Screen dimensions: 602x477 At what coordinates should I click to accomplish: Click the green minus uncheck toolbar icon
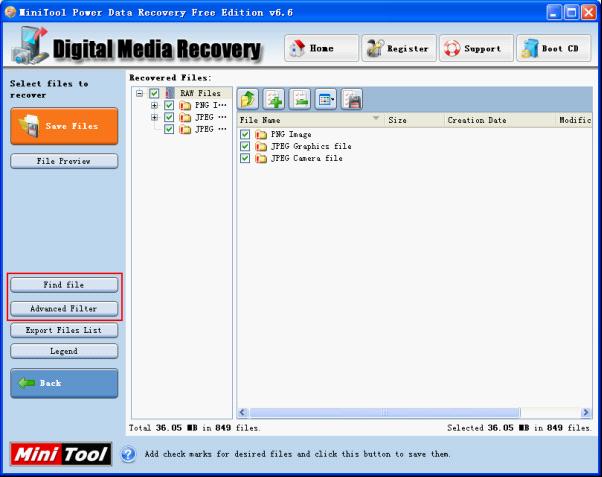tap(300, 99)
